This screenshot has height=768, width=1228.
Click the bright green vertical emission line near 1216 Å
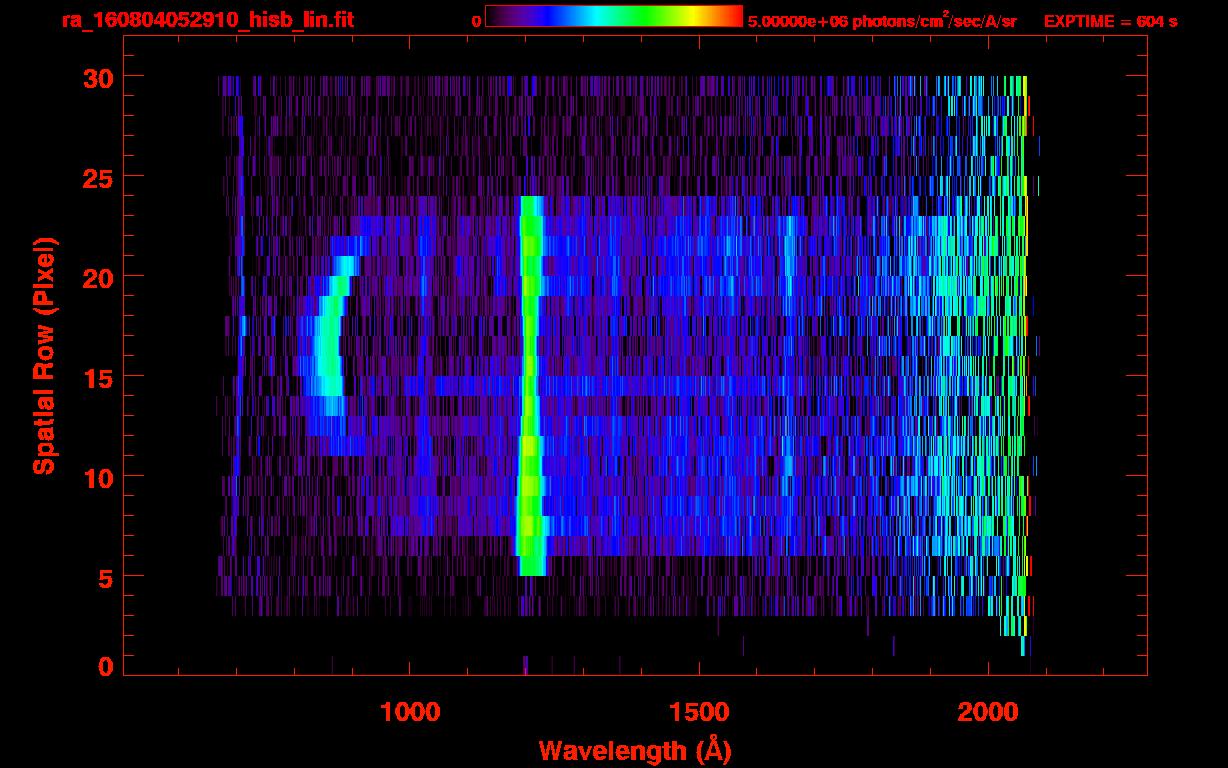pos(530,385)
